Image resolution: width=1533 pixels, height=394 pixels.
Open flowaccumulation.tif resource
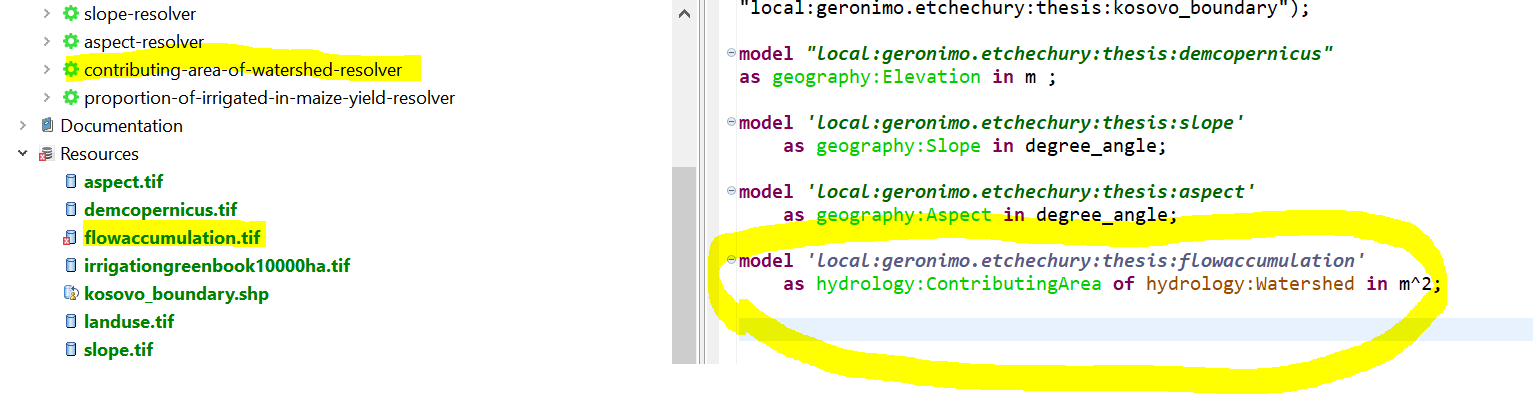tap(173, 238)
